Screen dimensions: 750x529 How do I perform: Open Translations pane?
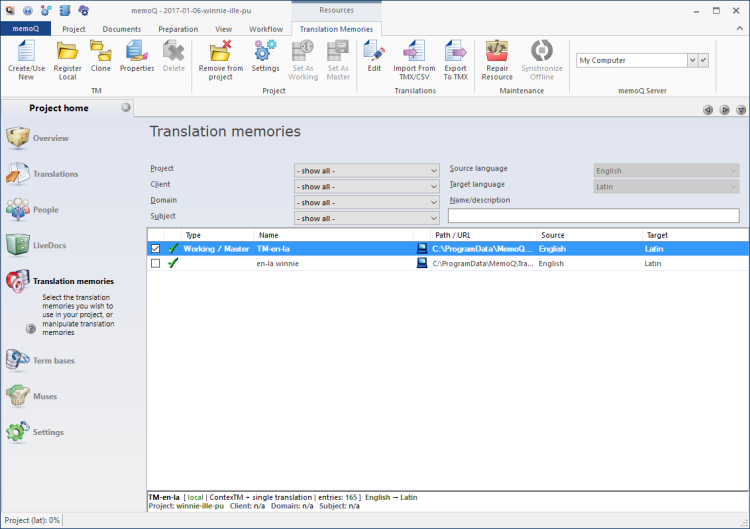pos(42,174)
